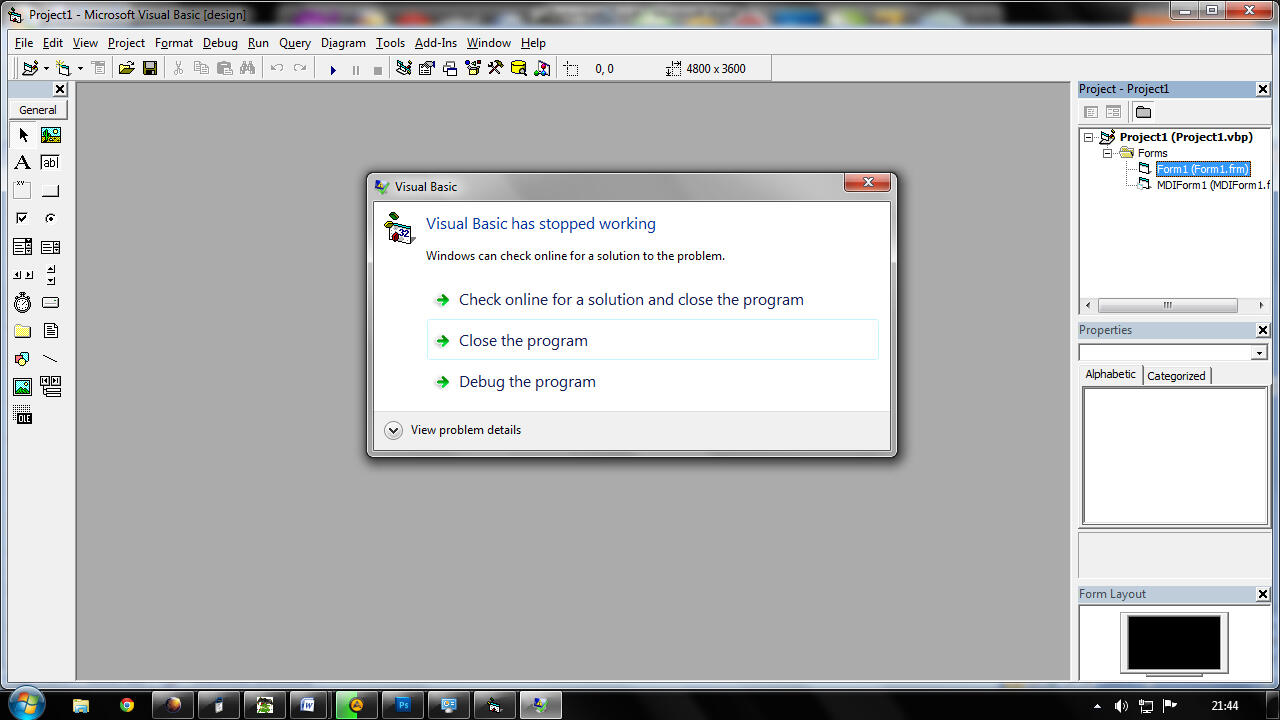Click the Open Project folder icon
The height and width of the screenshot is (720, 1280).
126,68
